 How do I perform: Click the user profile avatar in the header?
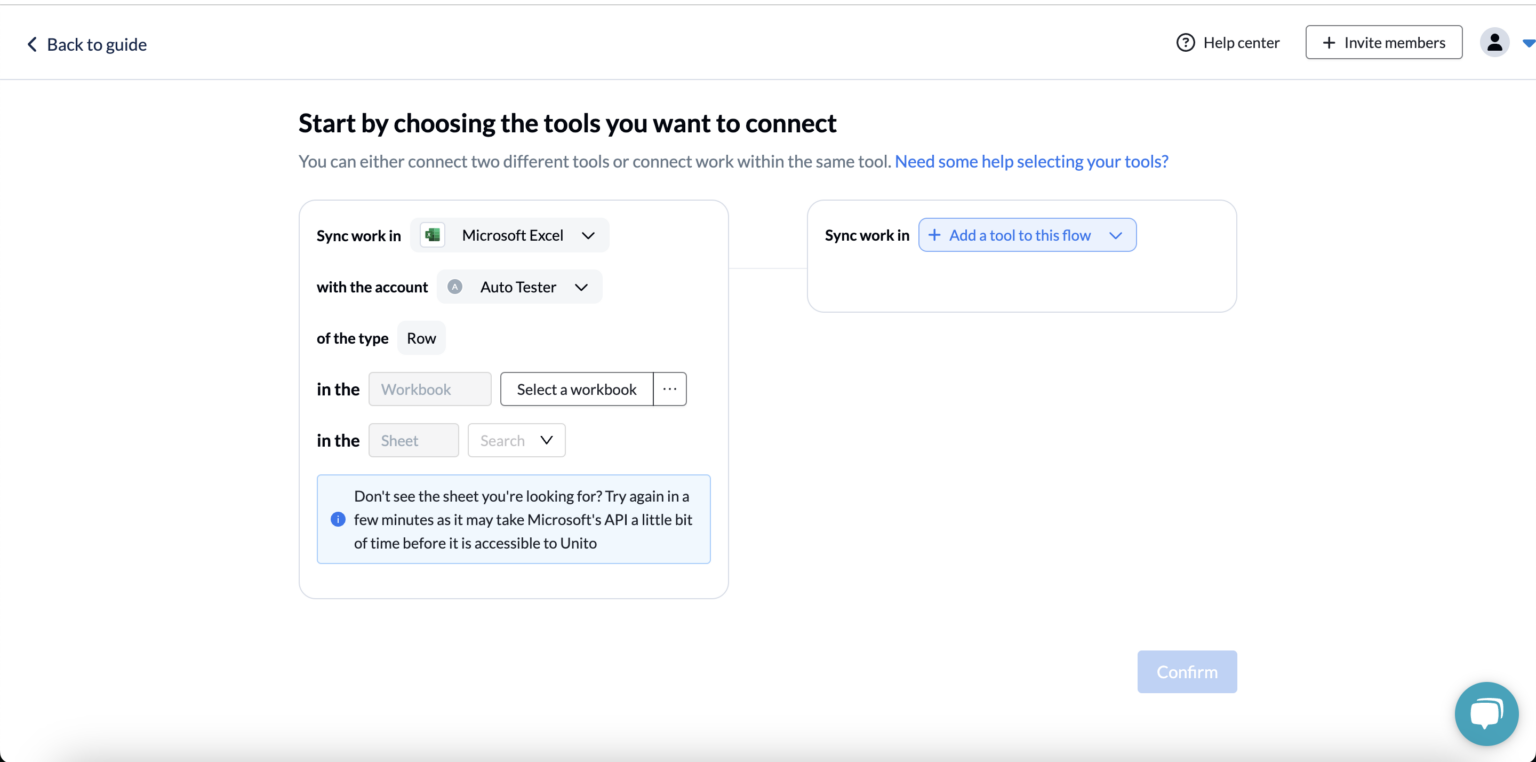pos(1494,42)
